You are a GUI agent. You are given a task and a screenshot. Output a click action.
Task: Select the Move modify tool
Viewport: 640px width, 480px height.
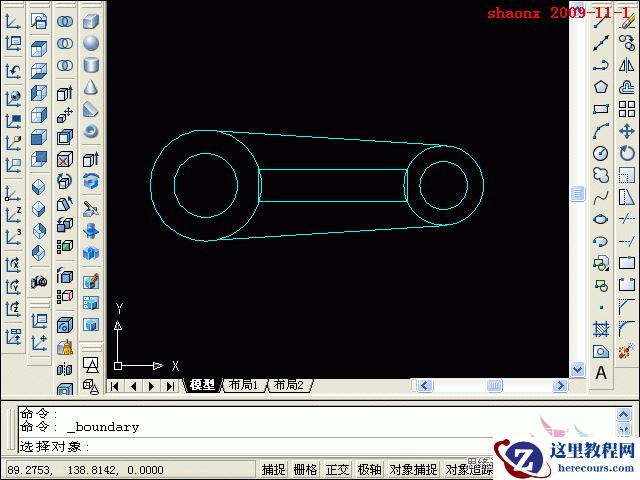627,131
